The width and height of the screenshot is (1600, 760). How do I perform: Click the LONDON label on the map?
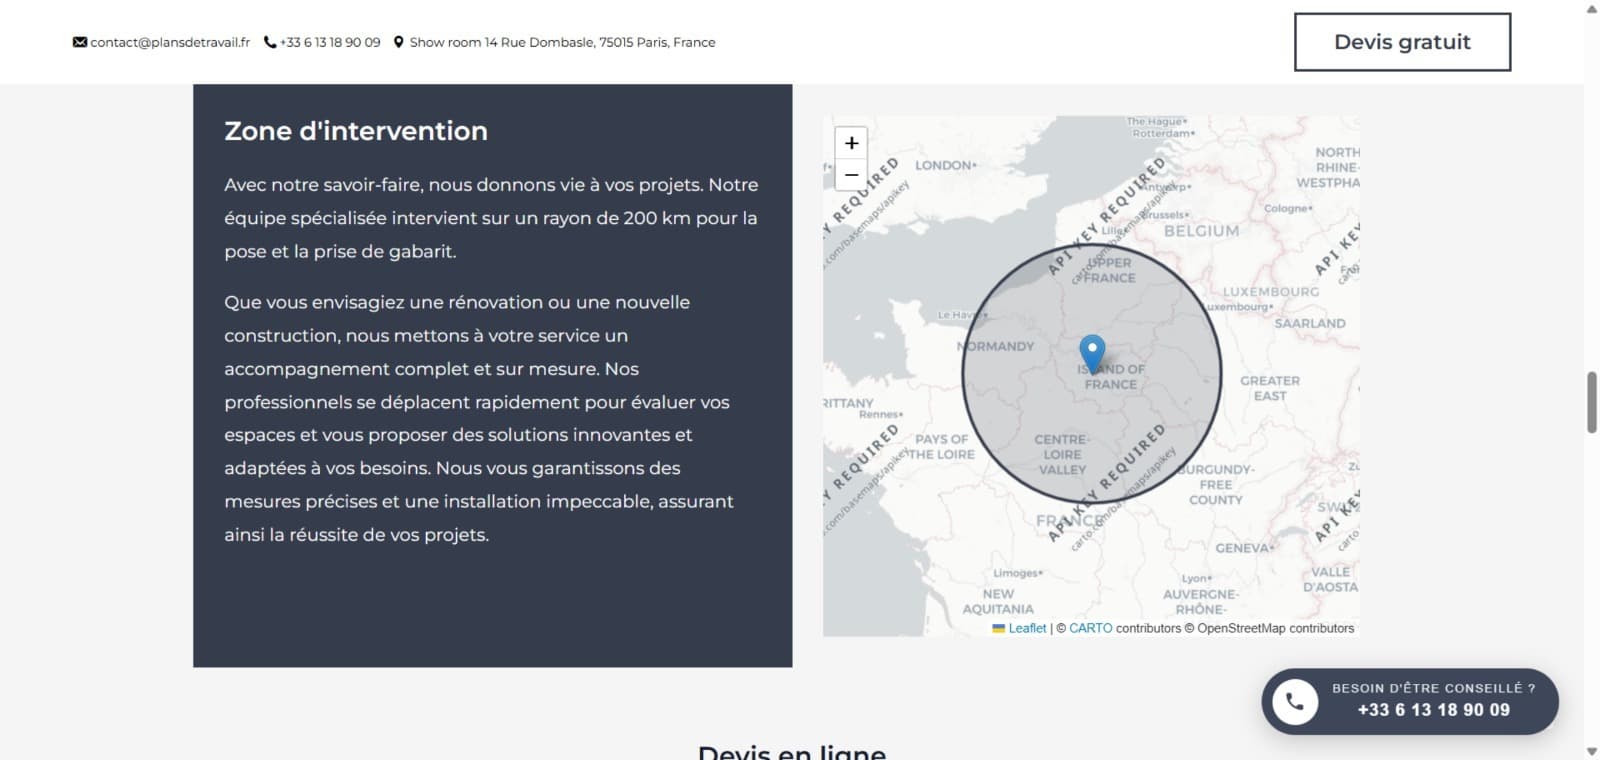coord(945,165)
